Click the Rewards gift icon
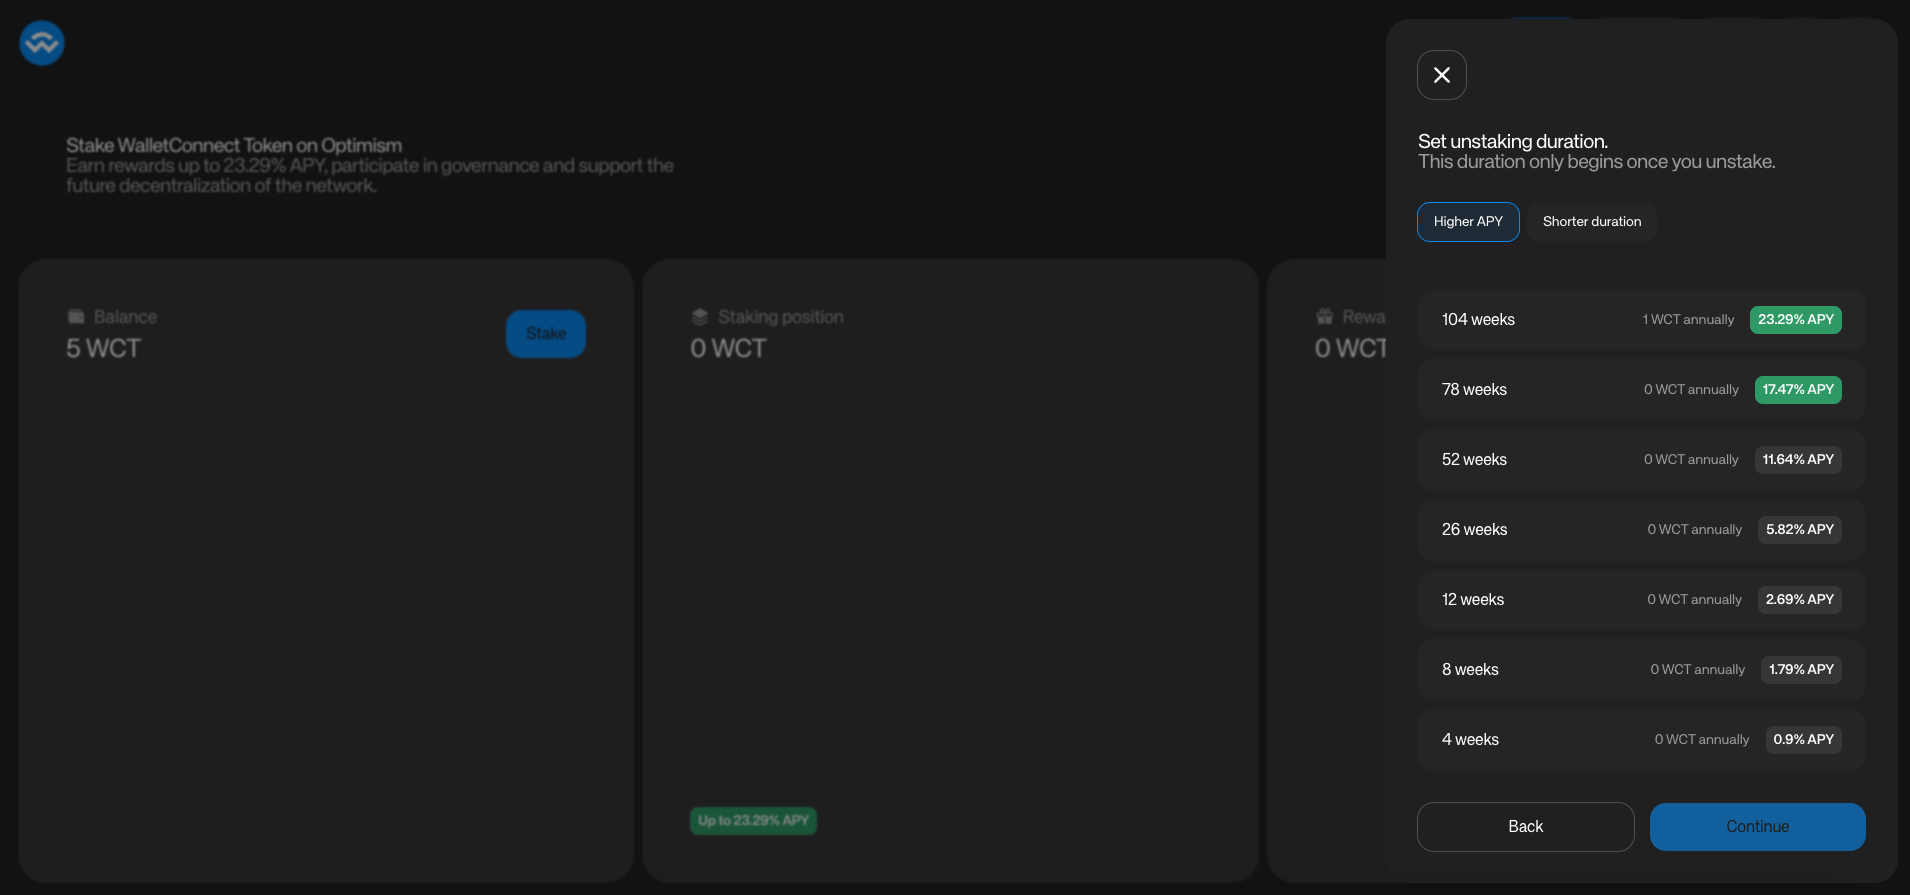Screen dimensions: 1910x895 pos(1324,317)
